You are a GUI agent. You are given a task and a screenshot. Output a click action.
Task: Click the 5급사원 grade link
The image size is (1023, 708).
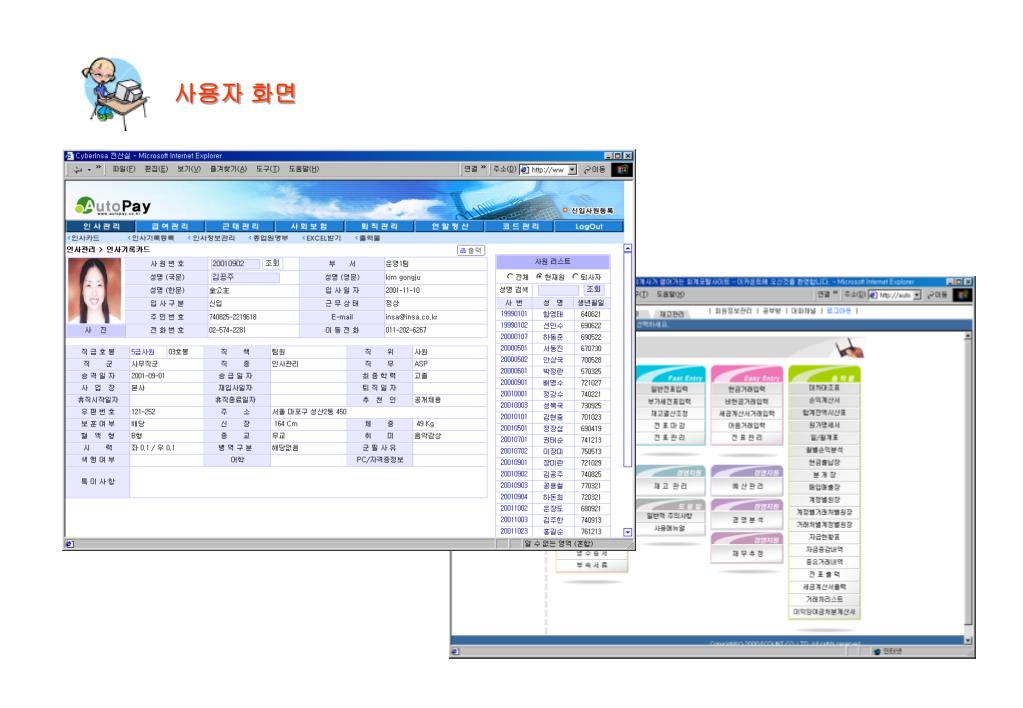tap(143, 352)
